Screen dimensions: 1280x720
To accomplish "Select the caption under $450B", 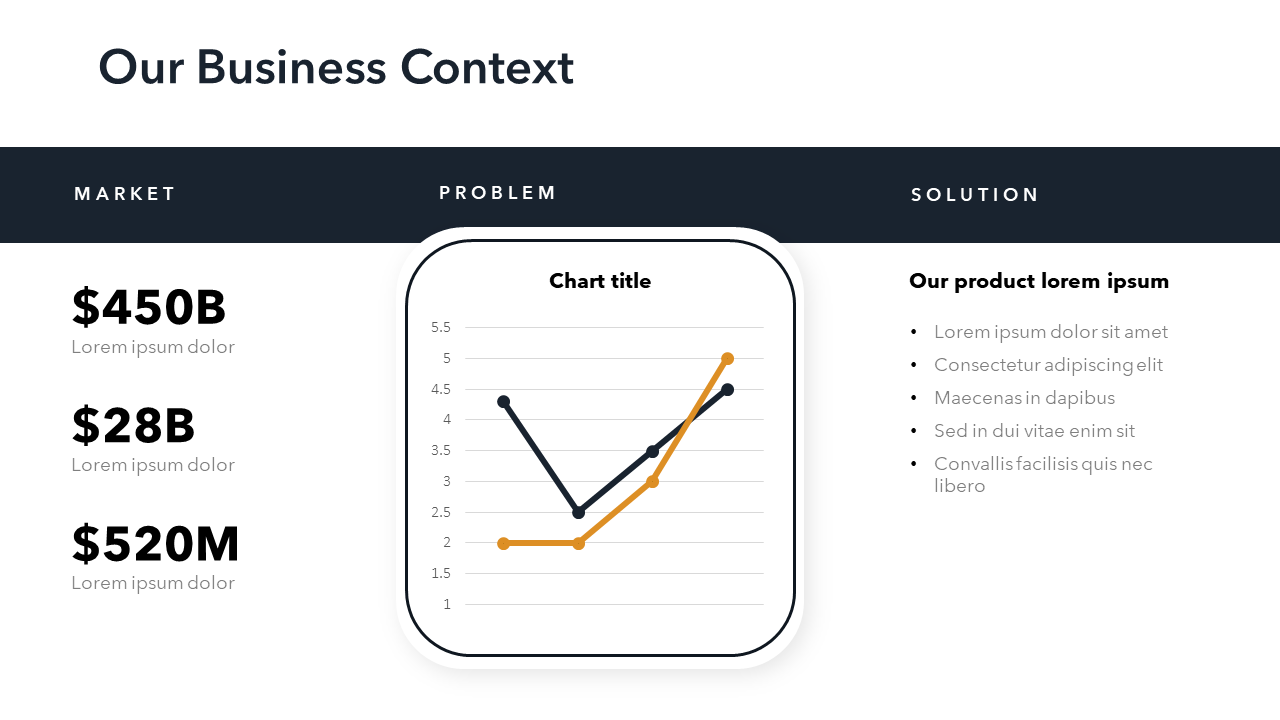I will pos(153,347).
